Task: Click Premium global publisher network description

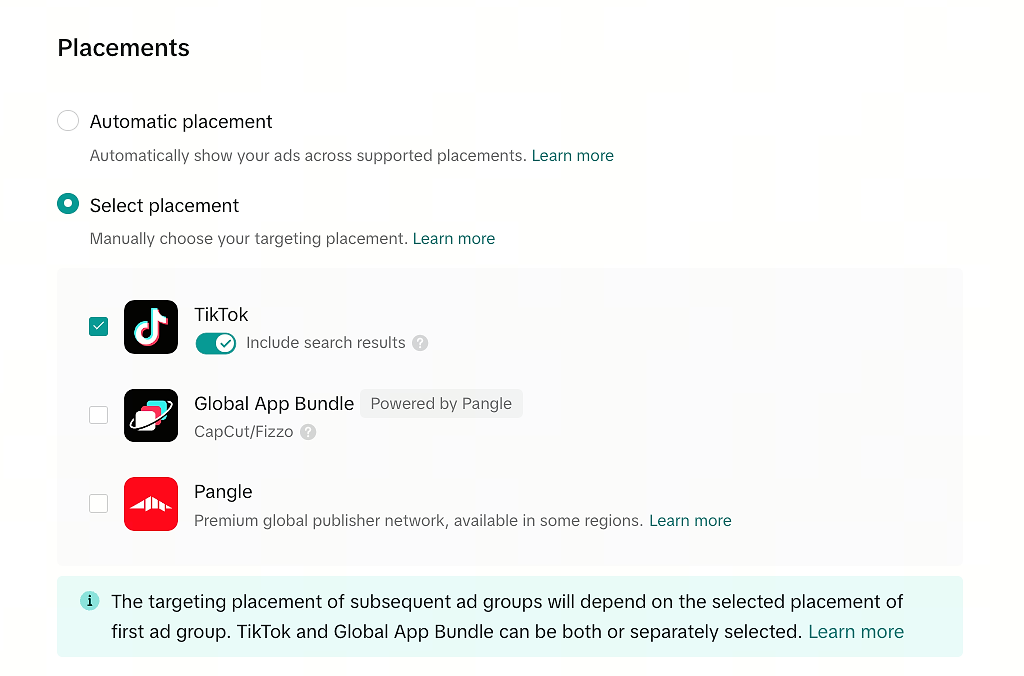Action: (x=419, y=521)
